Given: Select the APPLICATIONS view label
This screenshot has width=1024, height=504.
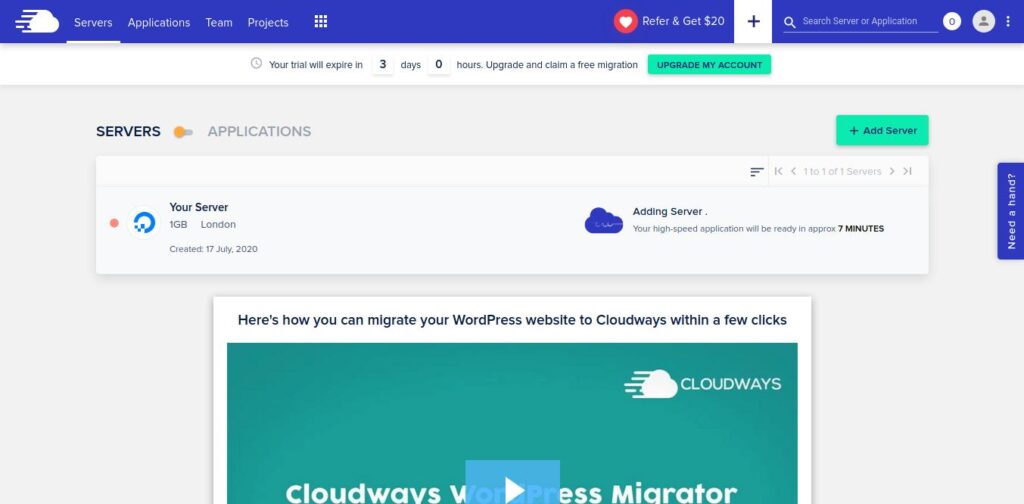Looking at the screenshot, I should click(x=259, y=131).
